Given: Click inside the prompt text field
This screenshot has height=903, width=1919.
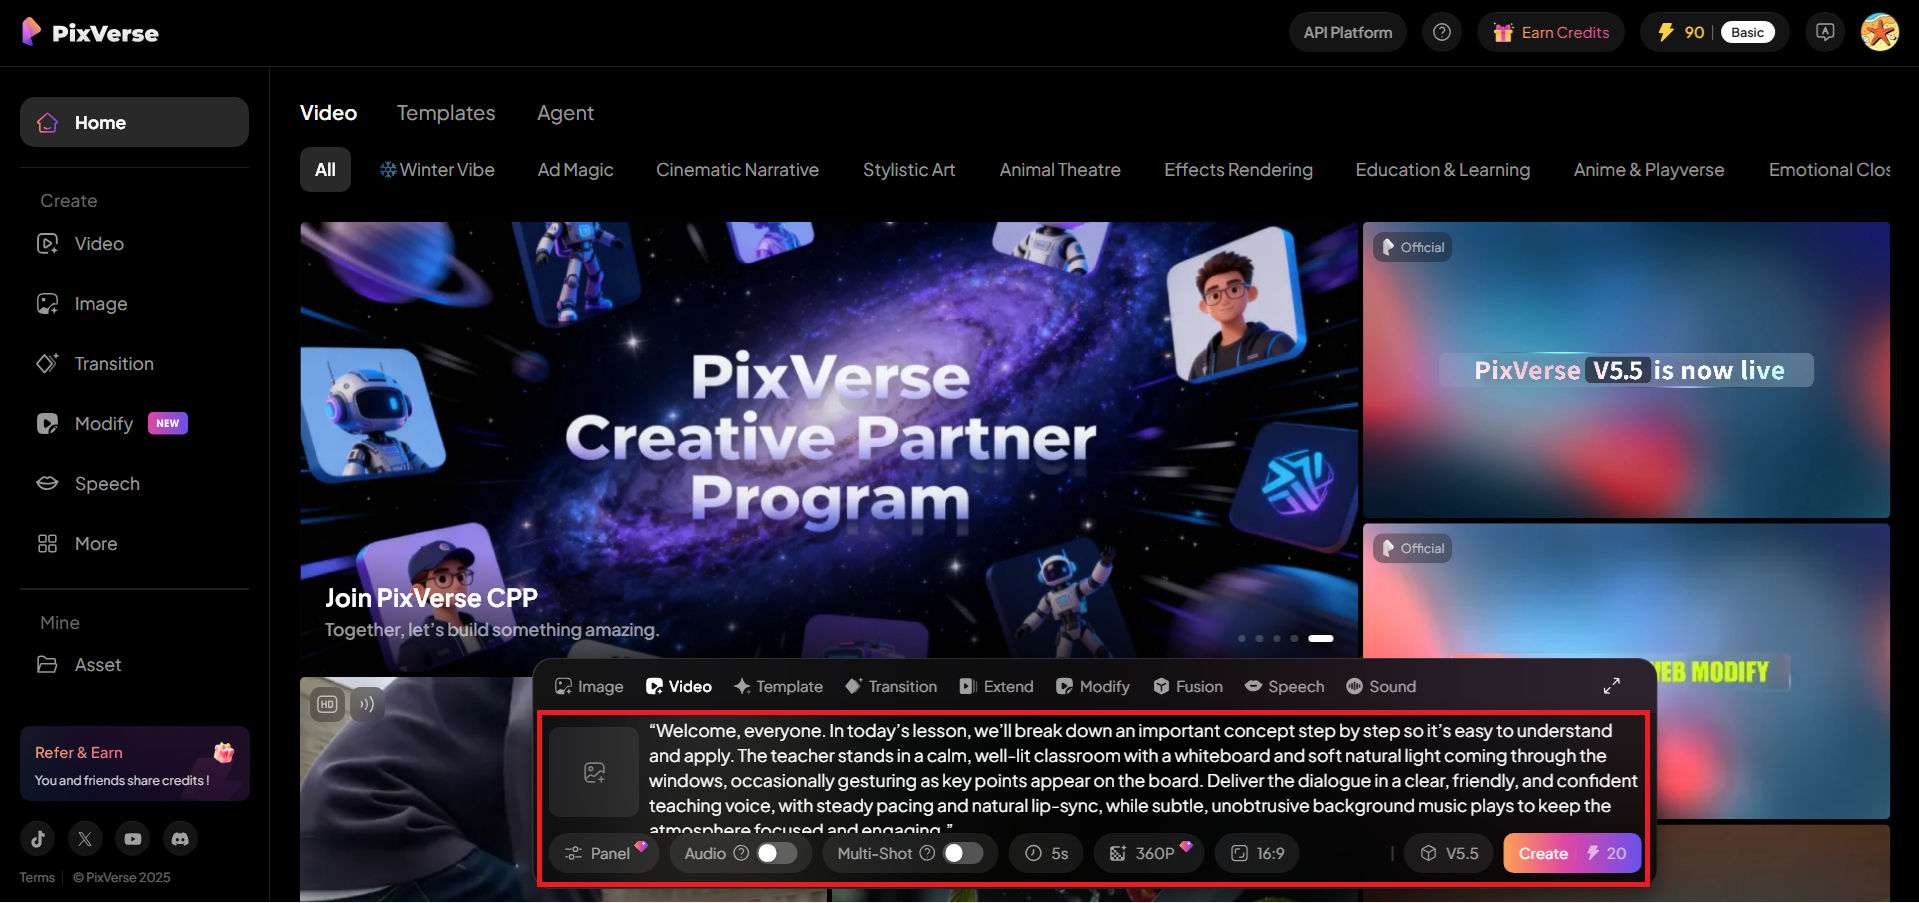Looking at the screenshot, I should pos(1143,775).
